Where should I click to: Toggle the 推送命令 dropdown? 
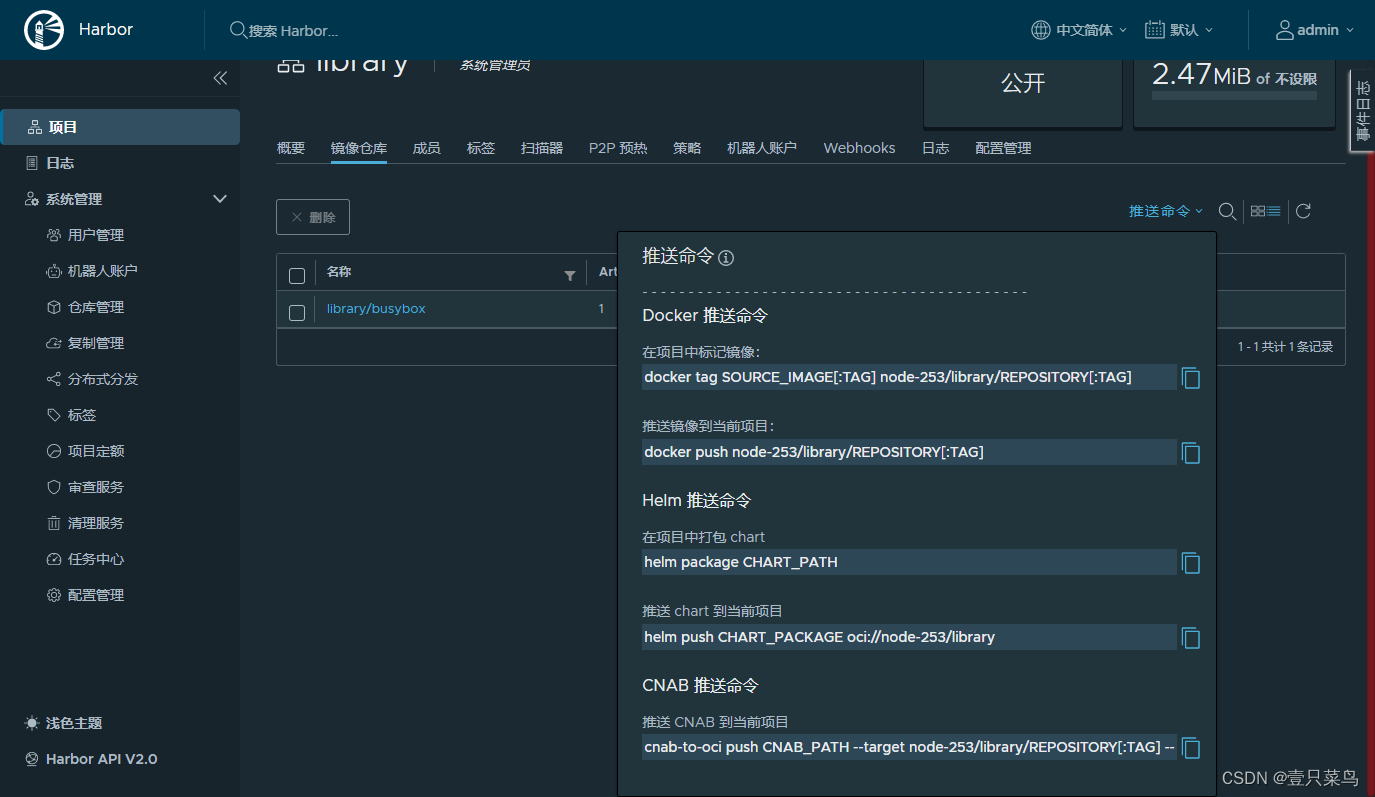click(x=1167, y=211)
